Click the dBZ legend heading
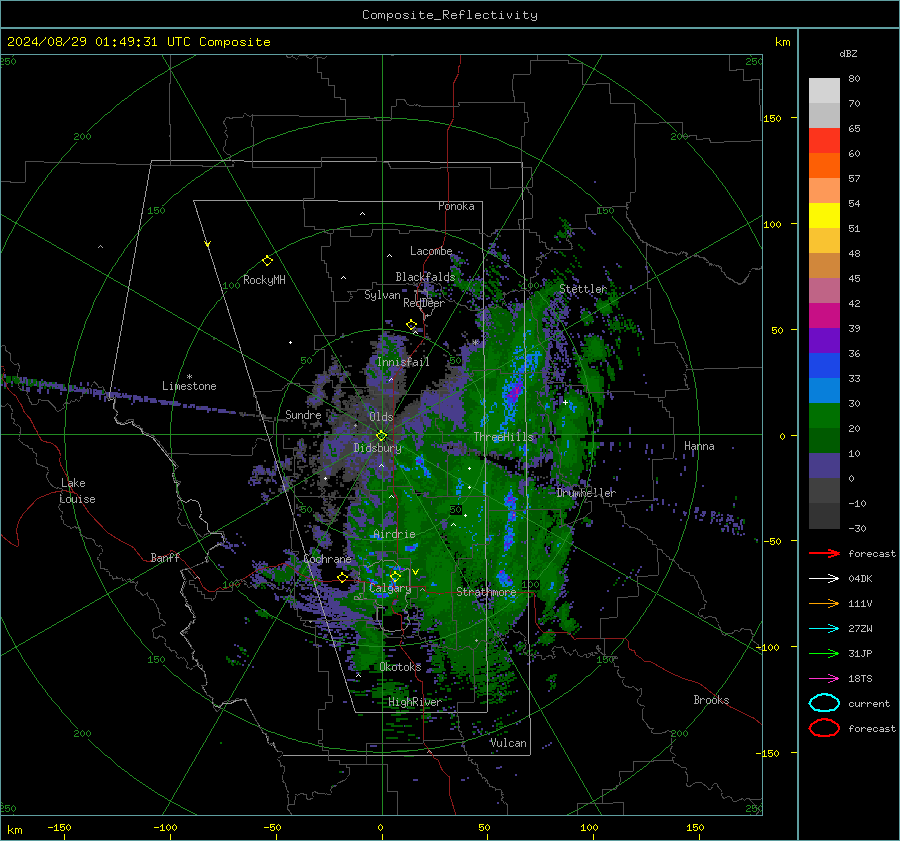 pos(848,54)
